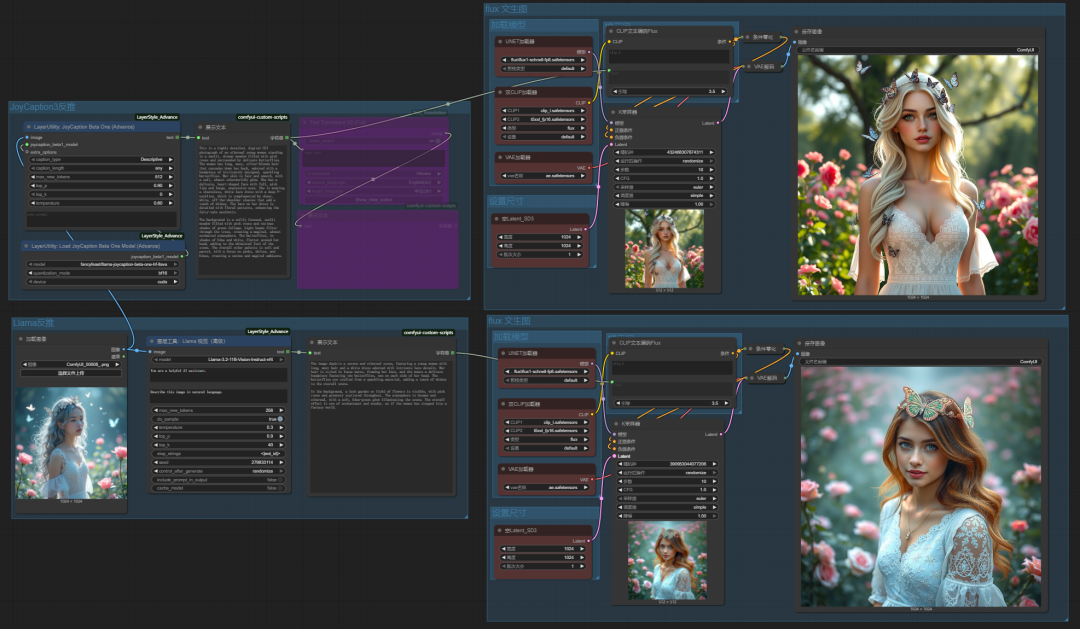Open Llama-3.2-11B-Vision-Instruct model dropdown
1080x629 pixels.
point(218,360)
